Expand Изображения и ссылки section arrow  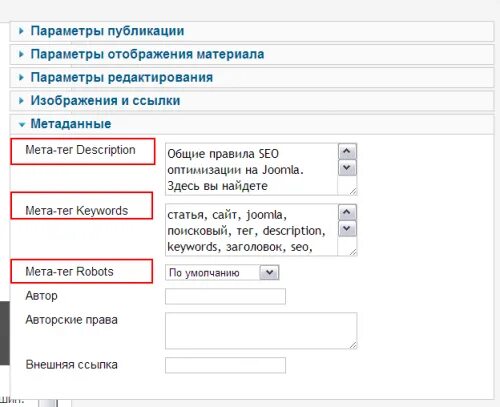pos(21,101)
